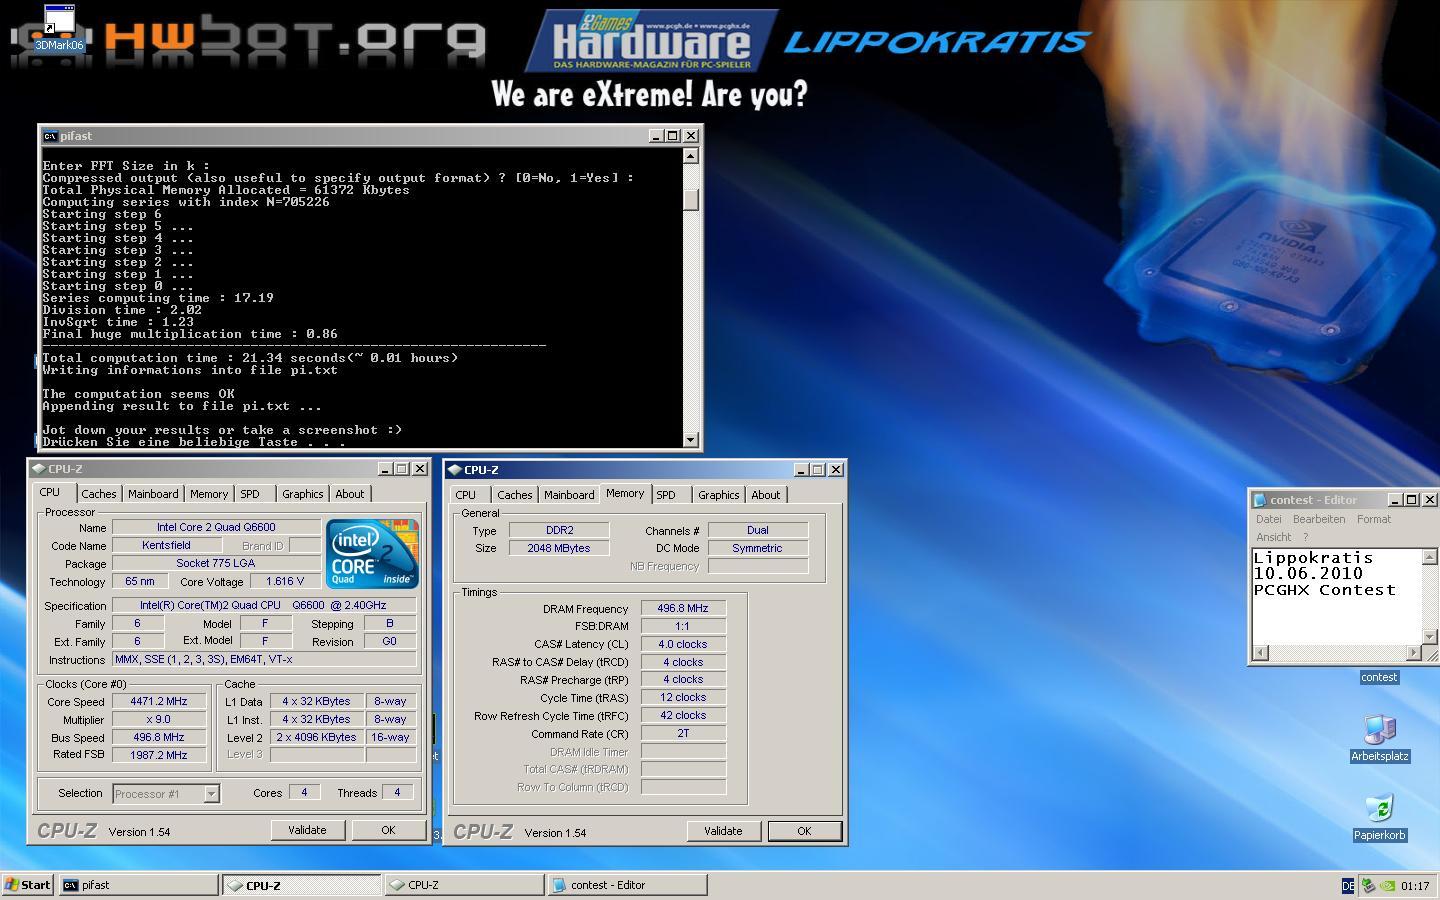The height and width of the screenshot is (900, 1440).
Task: Maximize the pifast console window
Action: (x=673, y=136)
